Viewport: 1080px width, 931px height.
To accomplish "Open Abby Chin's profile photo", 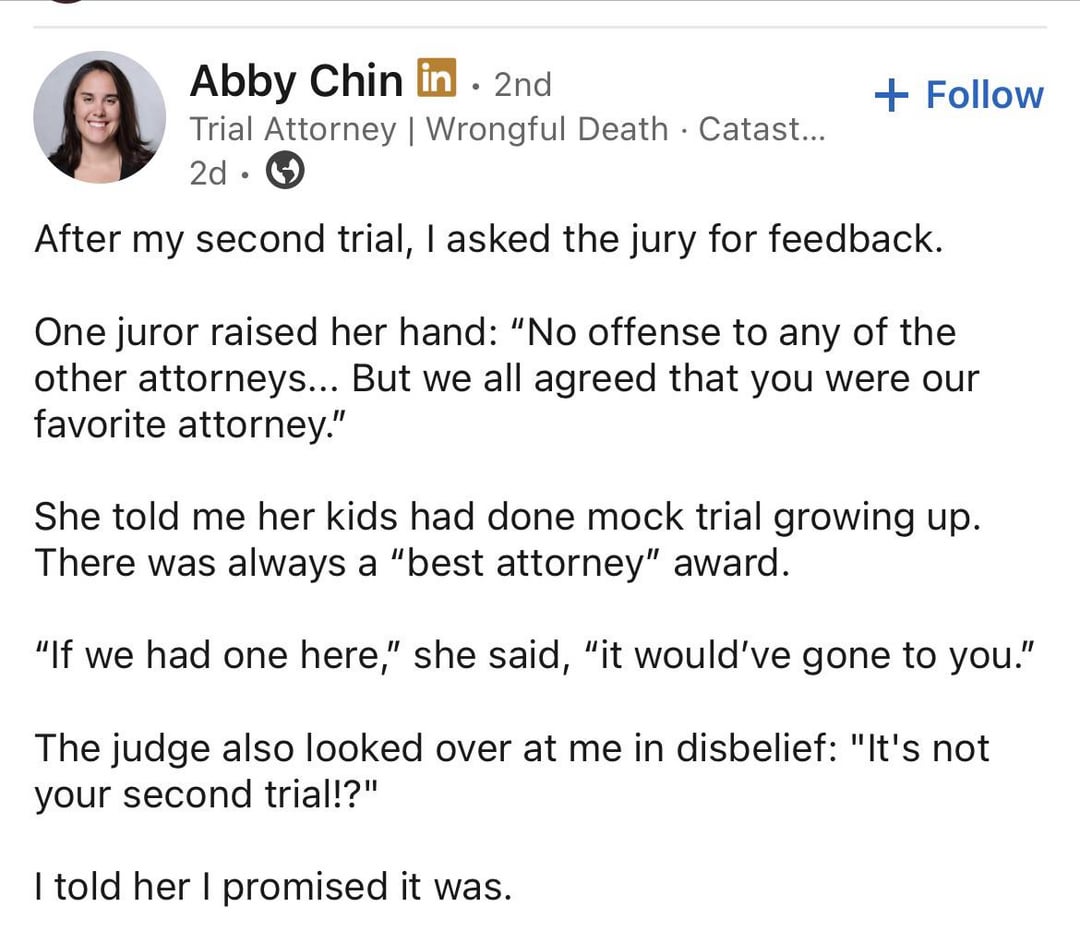I will (x=99, y=117).
